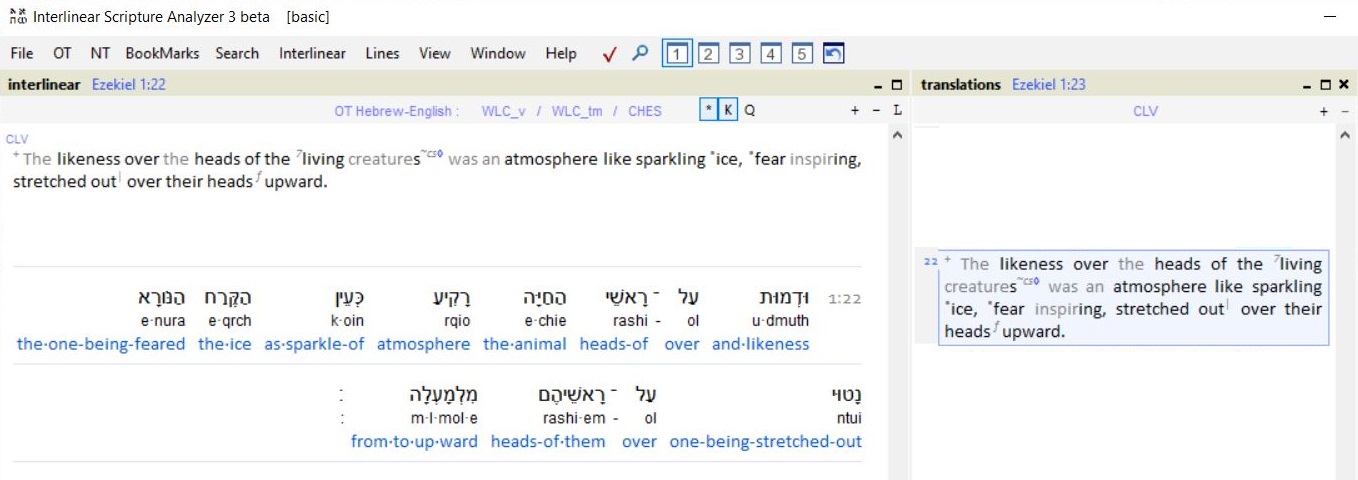The width and height of the screenshot is (1358, 480).
Task: Click CLV label above interlinear verse text
Action: point(17,139)
